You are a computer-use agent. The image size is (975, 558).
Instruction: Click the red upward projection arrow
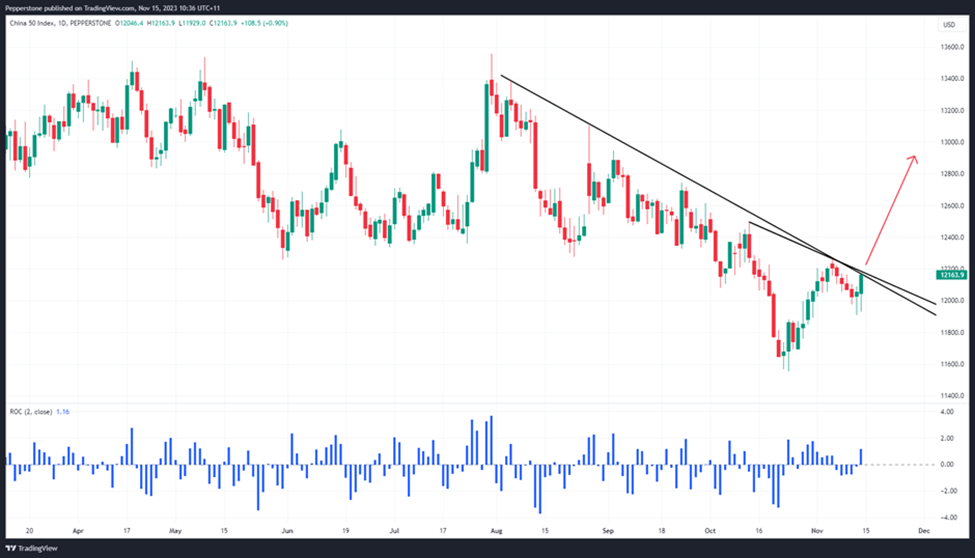(x=890, y=207)
